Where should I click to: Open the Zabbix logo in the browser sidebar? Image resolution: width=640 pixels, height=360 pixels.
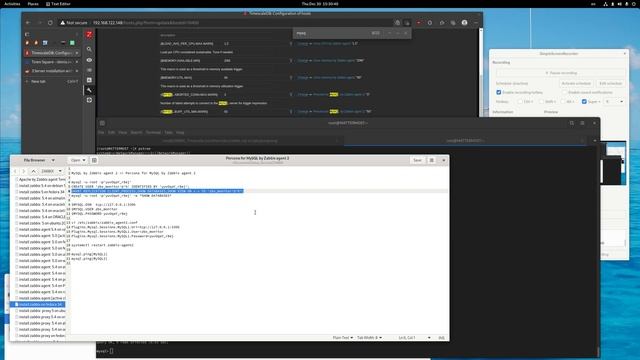pos(89,34)
